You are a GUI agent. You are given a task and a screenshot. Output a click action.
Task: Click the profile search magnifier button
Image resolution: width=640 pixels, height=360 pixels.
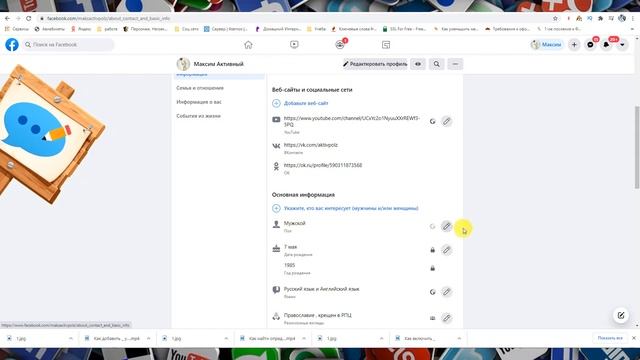[x=436, y=64]
